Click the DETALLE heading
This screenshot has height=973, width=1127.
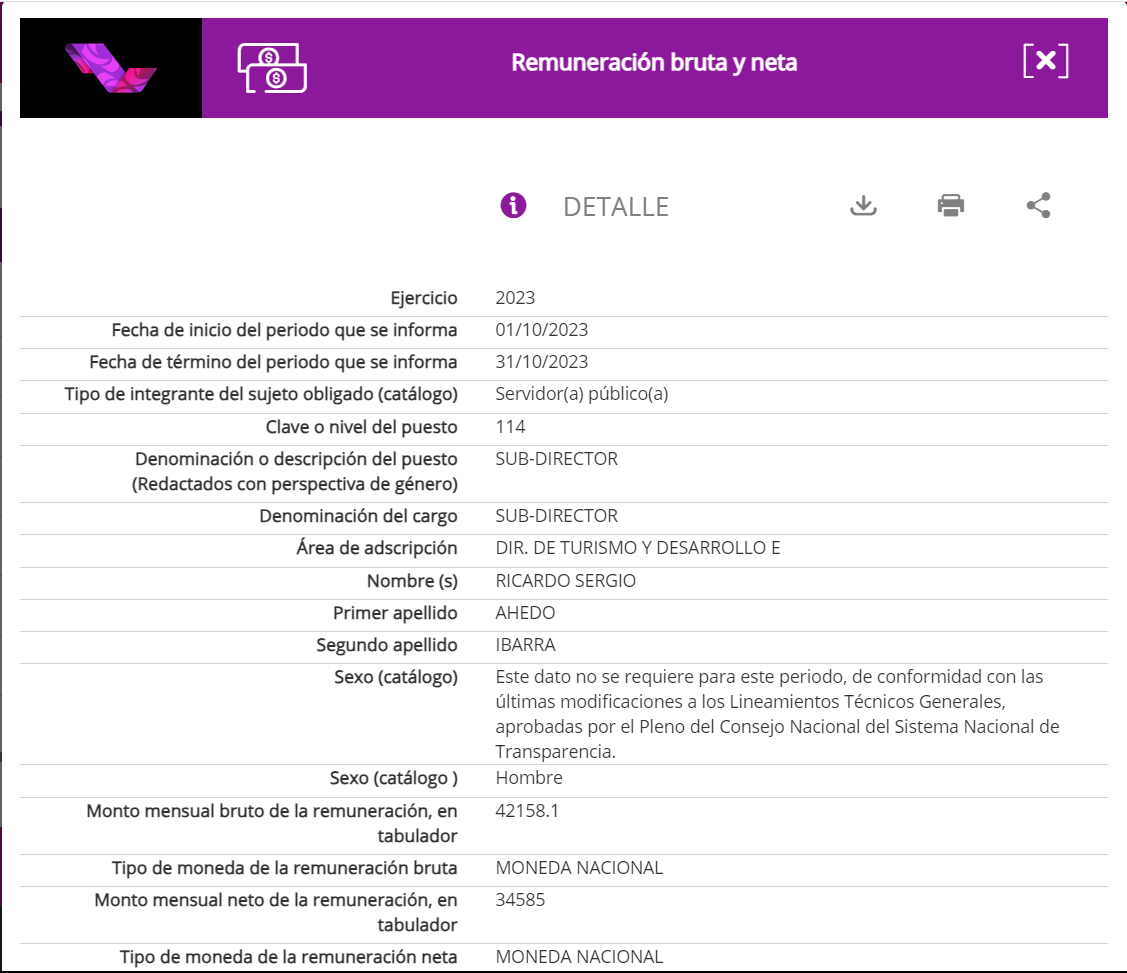[x=615, y=207]
